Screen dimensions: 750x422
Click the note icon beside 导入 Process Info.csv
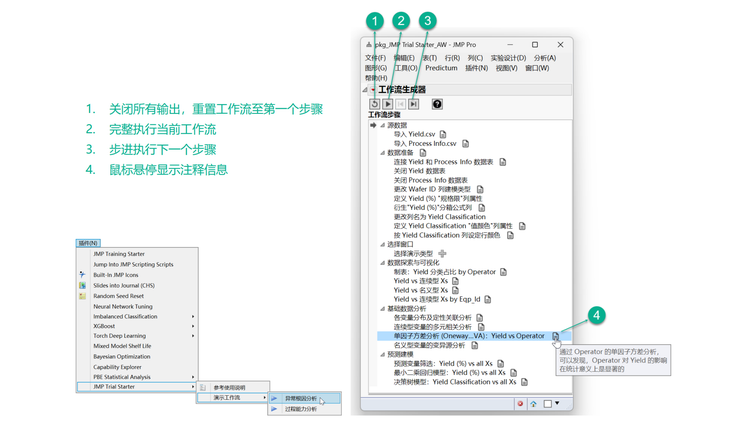coord(465,144)
